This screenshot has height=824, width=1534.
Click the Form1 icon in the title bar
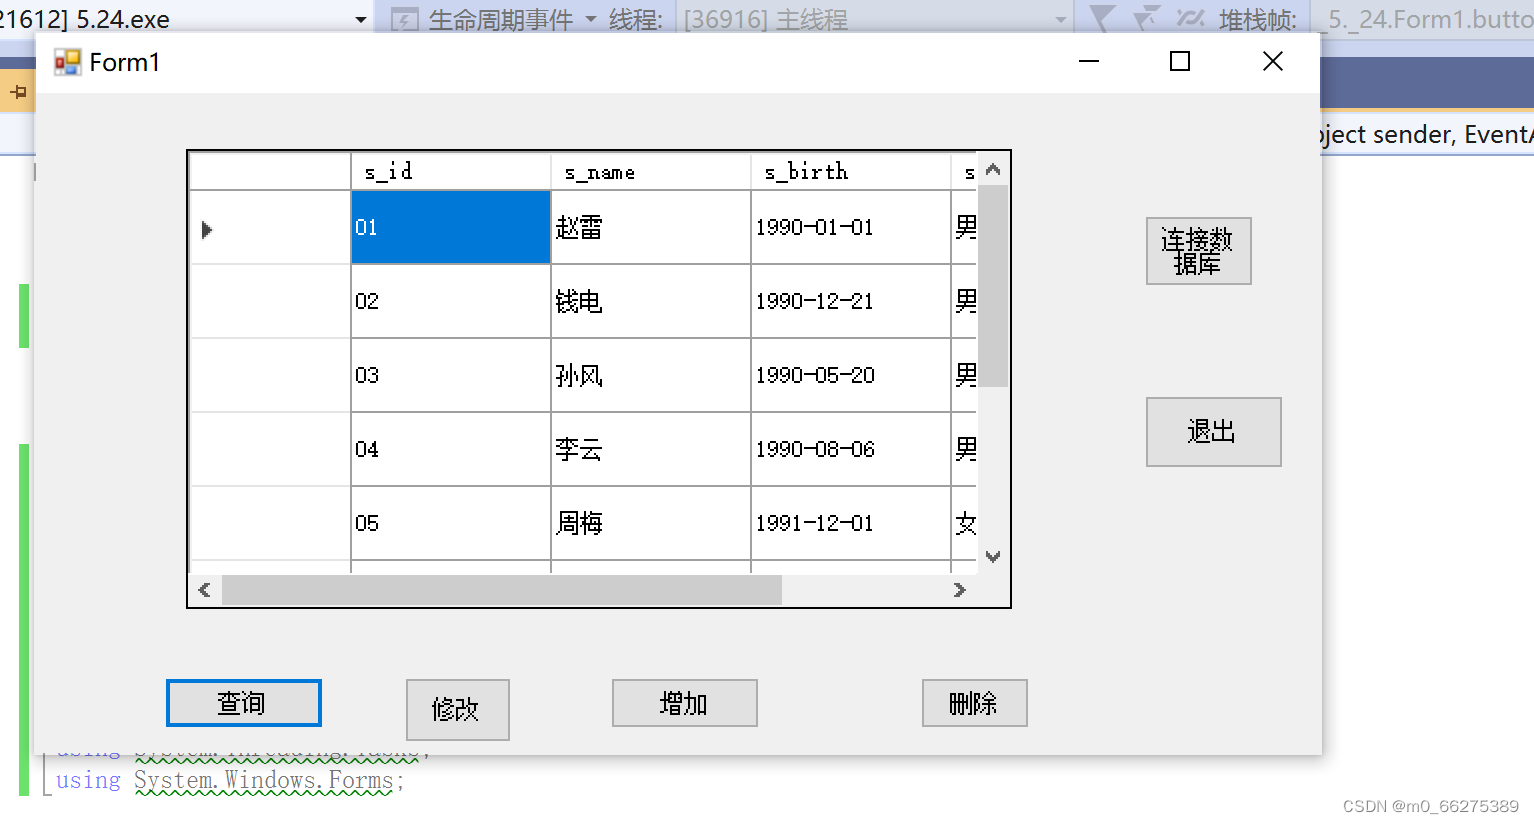[x=67, y=61]
